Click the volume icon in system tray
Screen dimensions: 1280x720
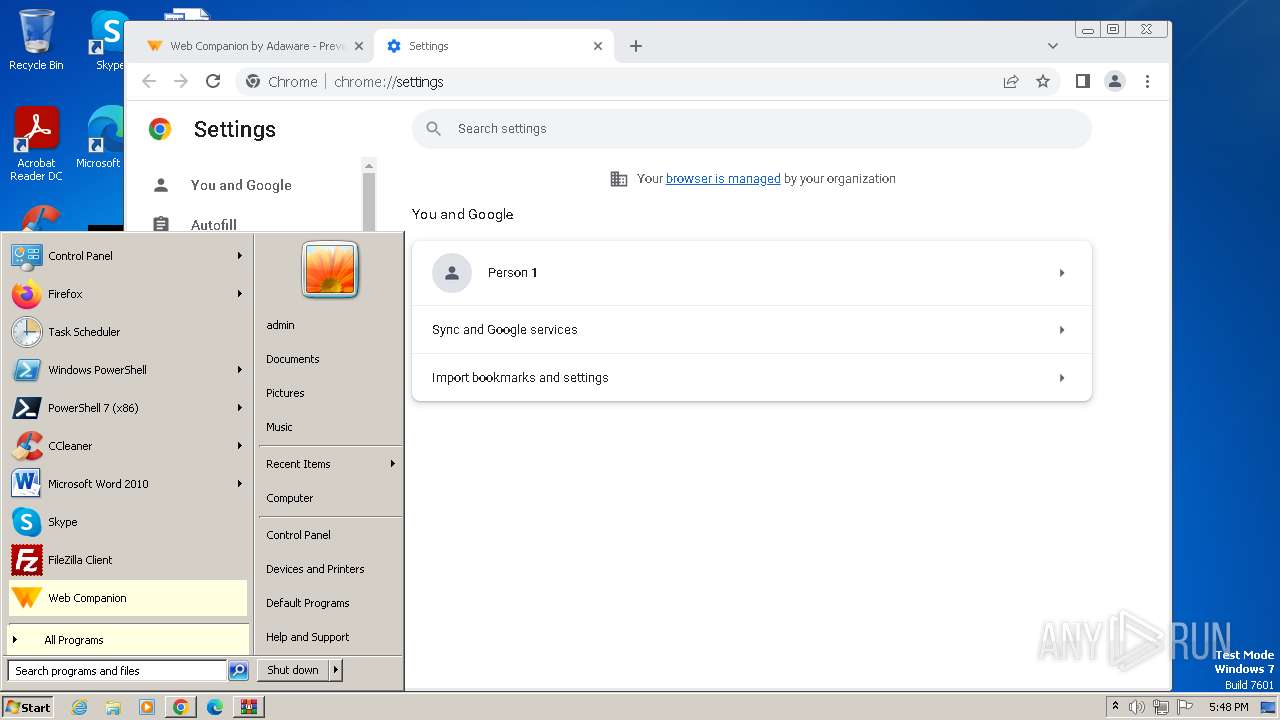pyautogui.click(x=1137, y=707)
